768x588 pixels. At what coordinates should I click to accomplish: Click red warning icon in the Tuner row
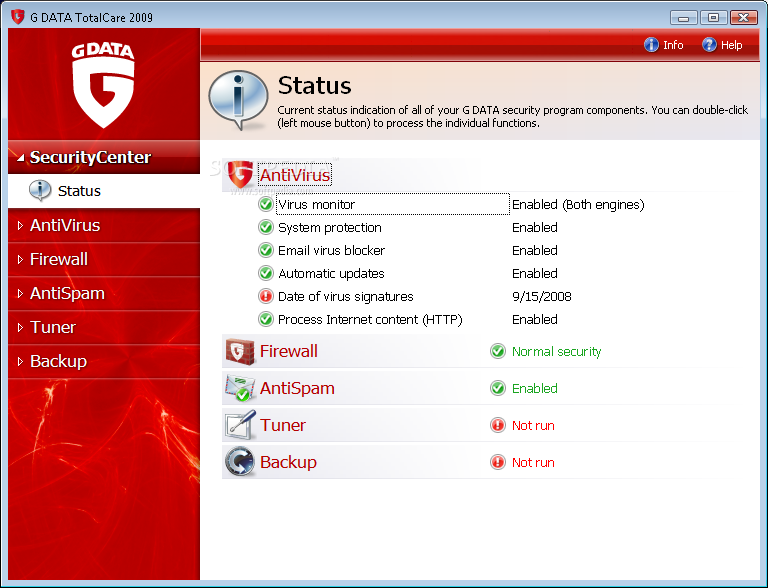pos(498,425)
